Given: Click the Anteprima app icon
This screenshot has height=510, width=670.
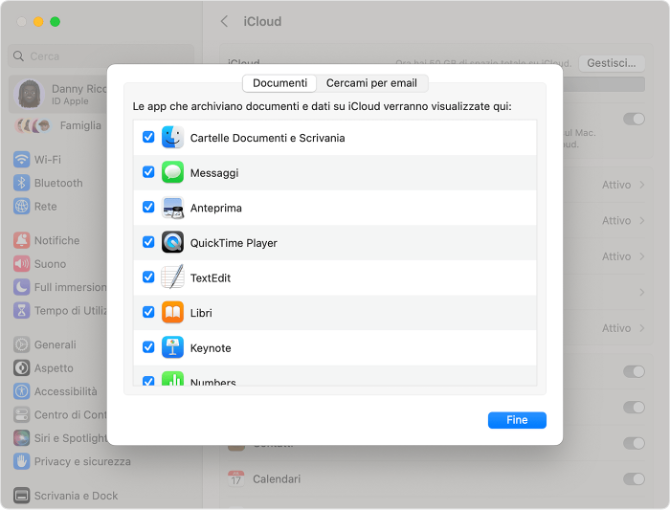Looking at the screenshot, I should coord(173,208).
